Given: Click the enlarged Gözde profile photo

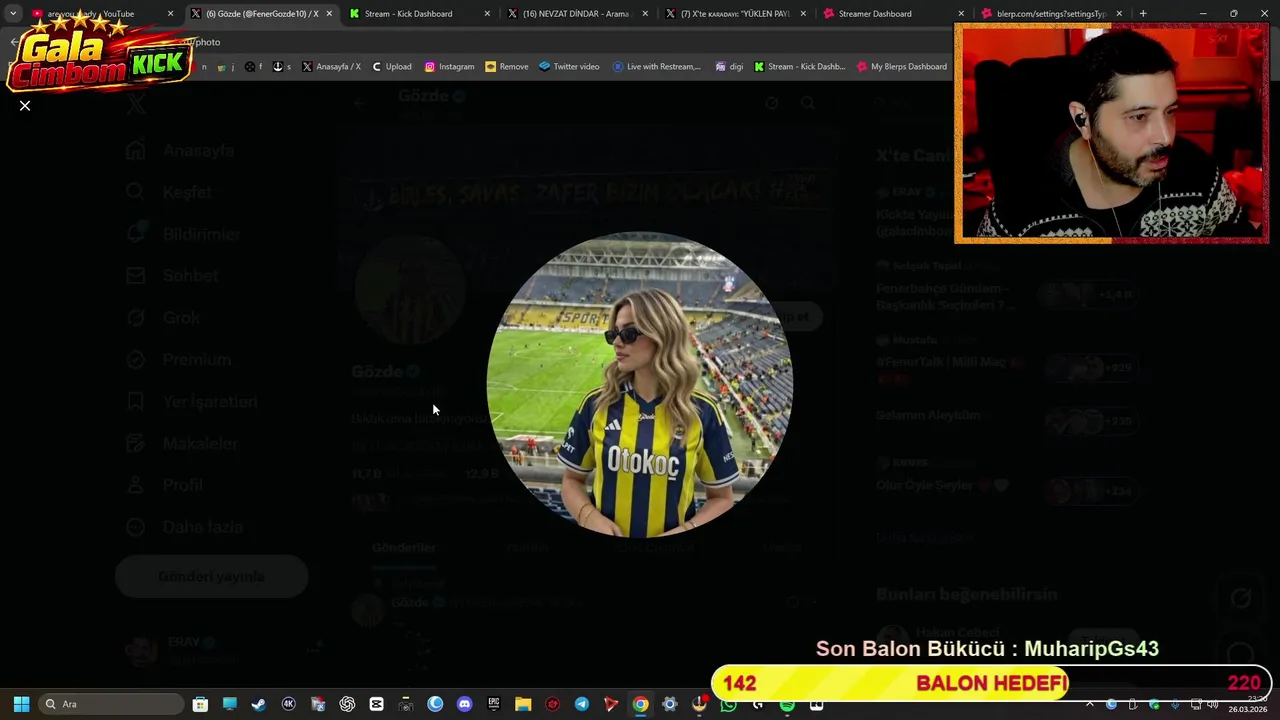Looking at the screenshot, I should tap(640, 385).
